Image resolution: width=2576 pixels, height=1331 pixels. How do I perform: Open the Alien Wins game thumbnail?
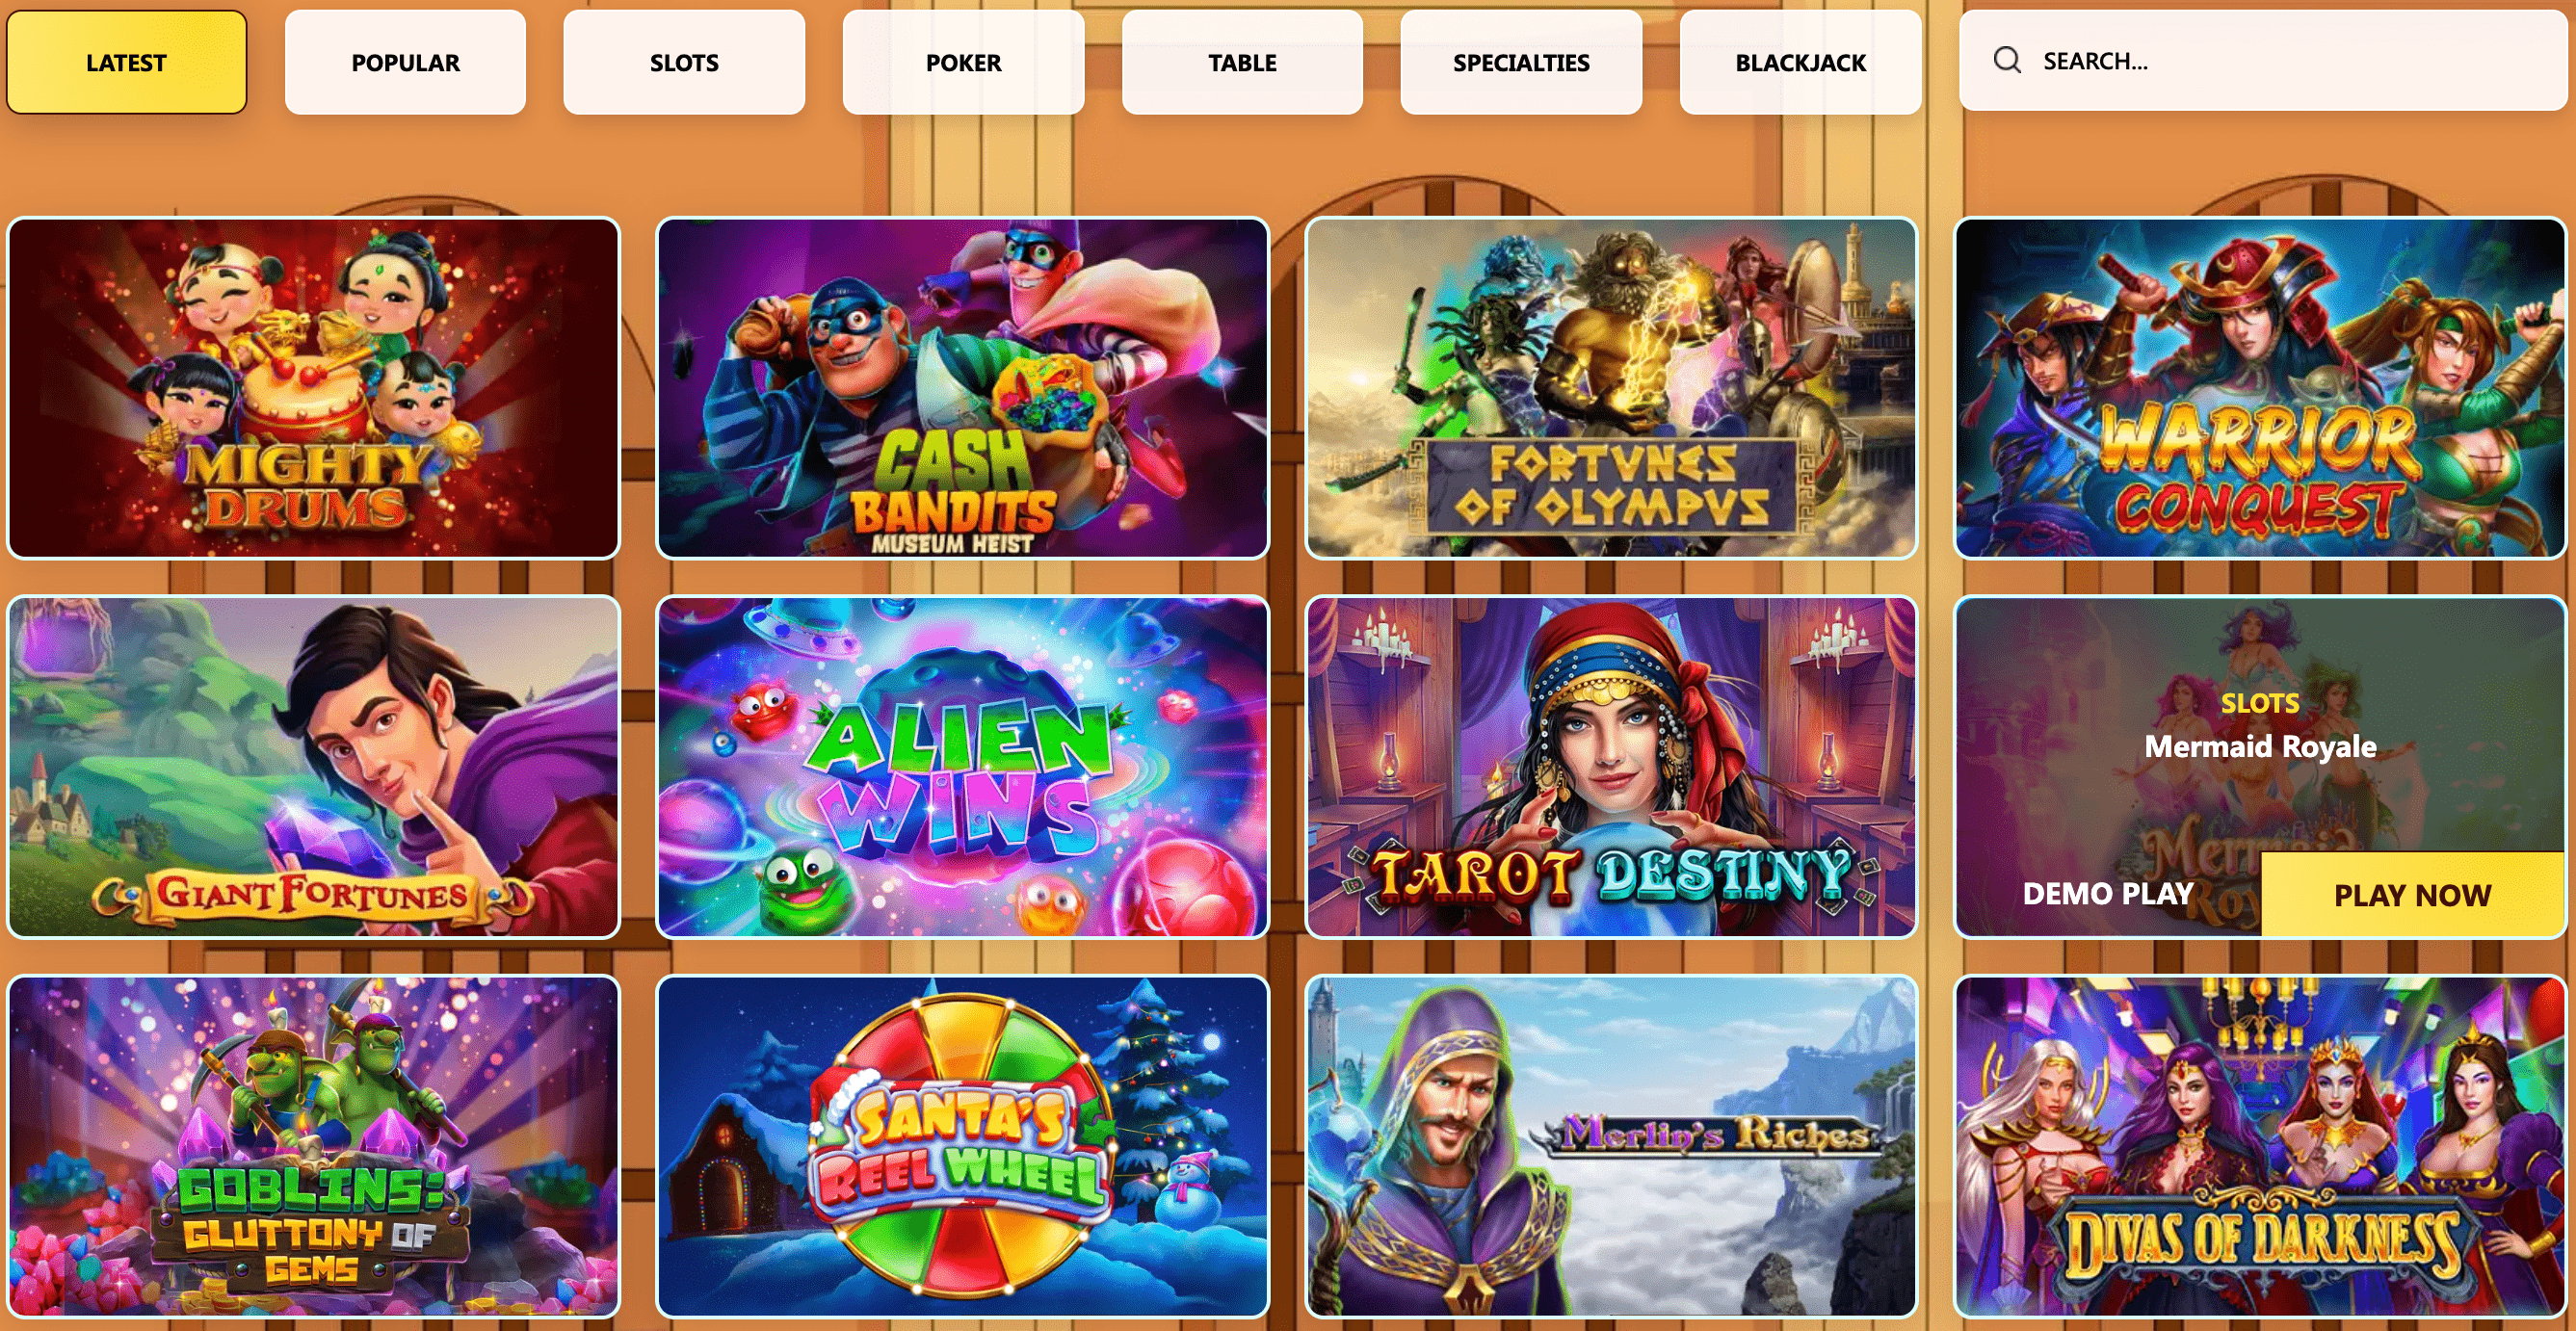pyautogui.click(x=963, y=767)
